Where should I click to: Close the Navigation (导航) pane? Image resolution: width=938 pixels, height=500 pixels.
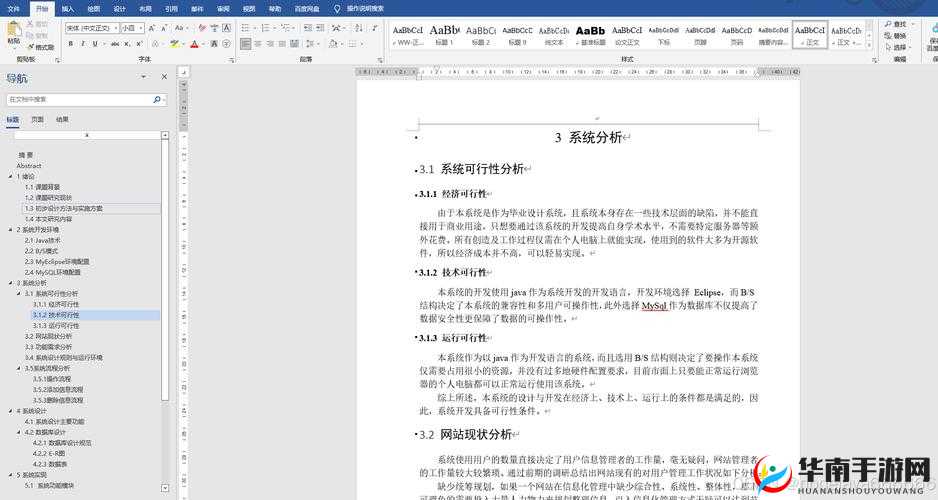click(164, 77)
